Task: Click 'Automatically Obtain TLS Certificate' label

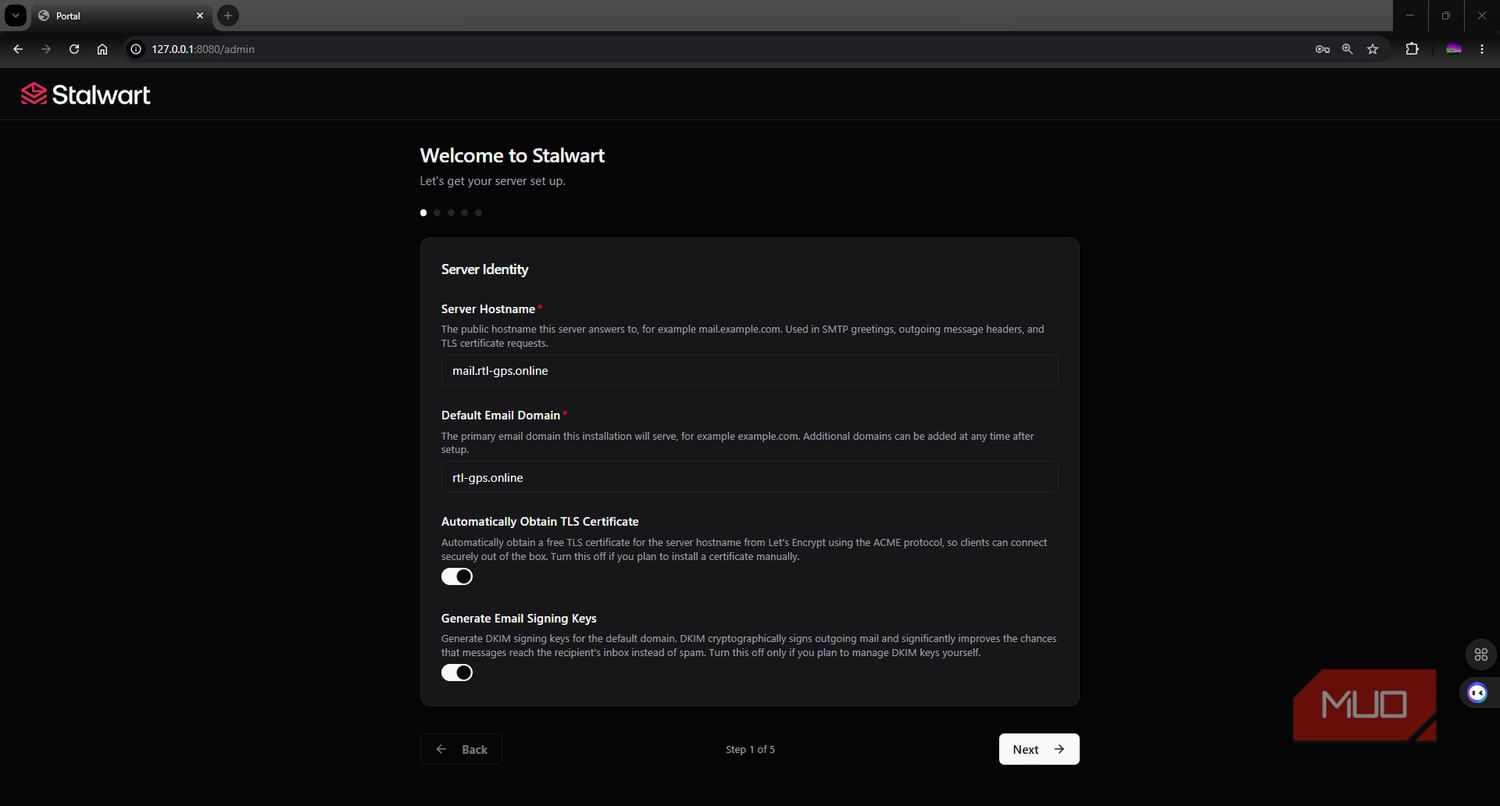Action: pos(540,521)
